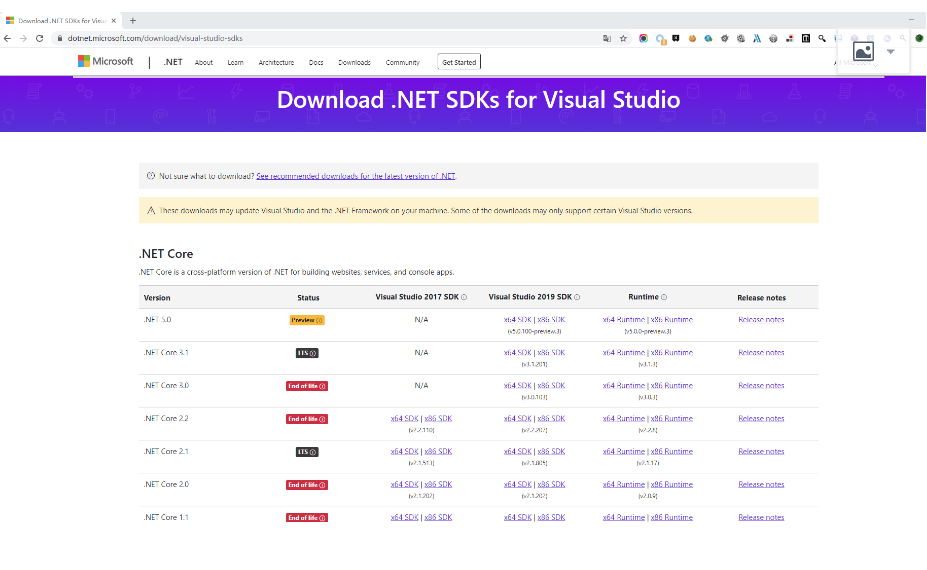This screenshot has height=570, width=927.
Task: Download x86 SDK for .NET Core 3.0
Action: click(x=551, y=386)
